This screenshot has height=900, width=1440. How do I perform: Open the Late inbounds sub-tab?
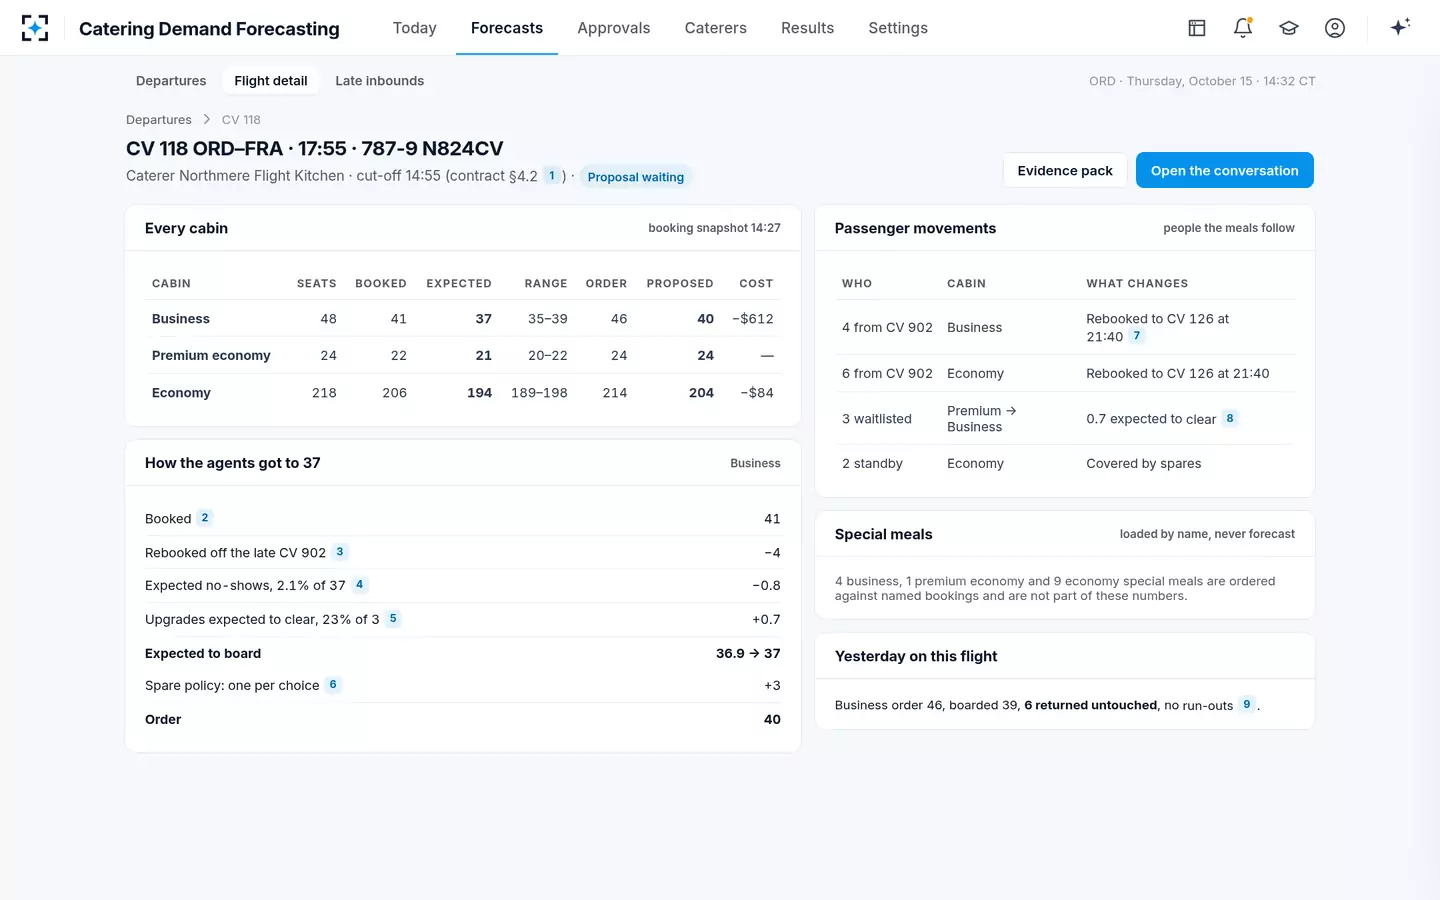click(x=380, y=81)
